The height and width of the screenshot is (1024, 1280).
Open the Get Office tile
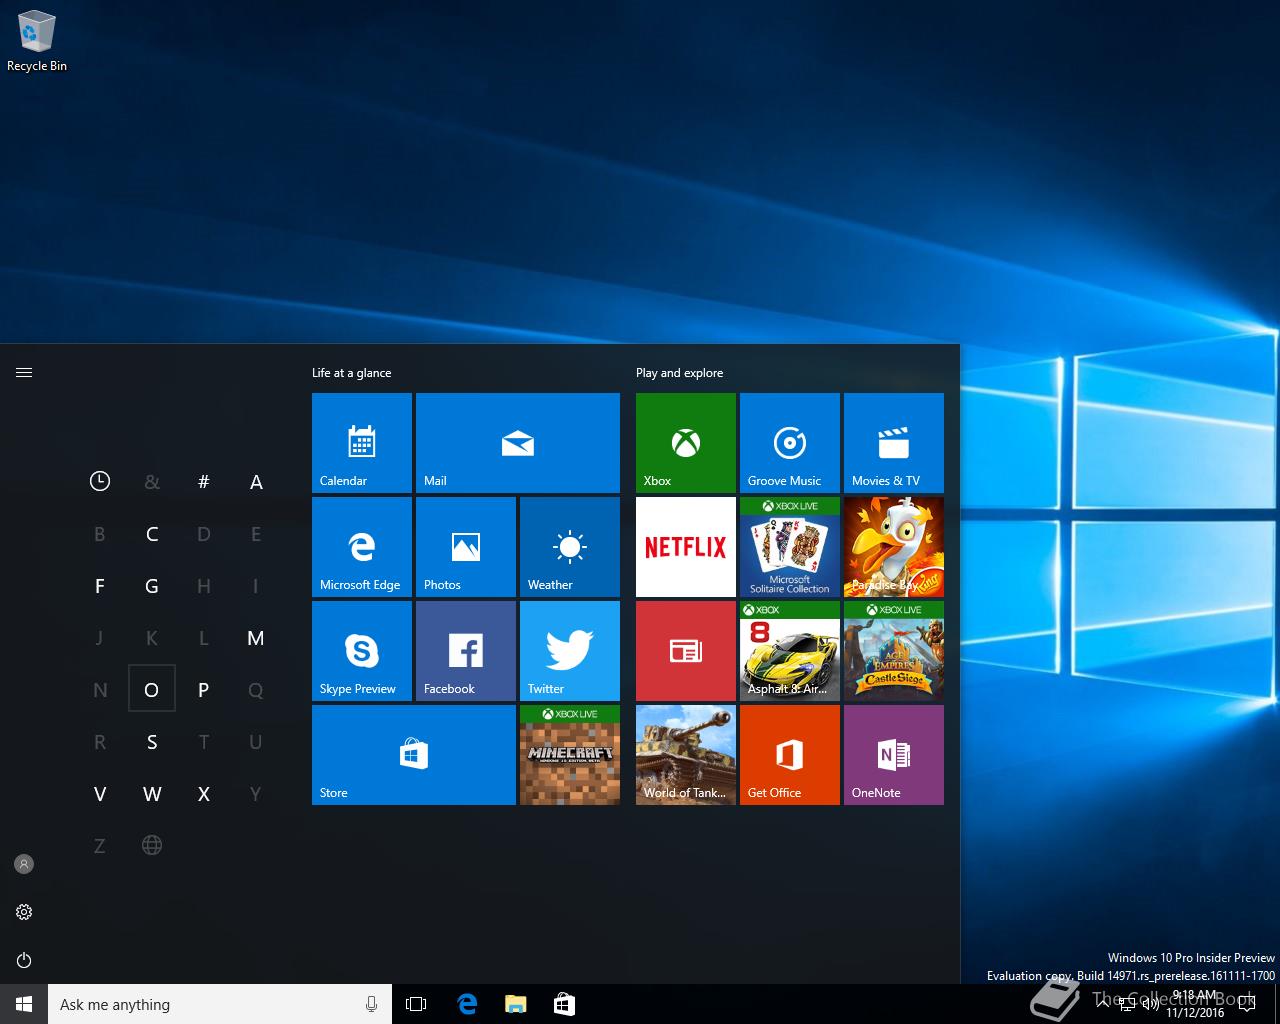pyautogui.click(x=790, y=755)
